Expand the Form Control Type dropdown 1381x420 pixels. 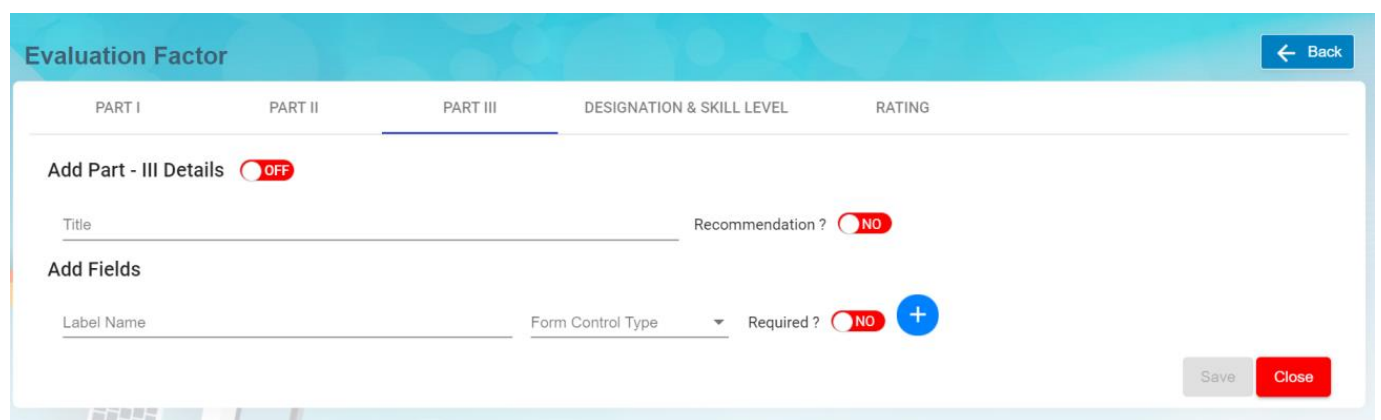click(x=629, y=323)
